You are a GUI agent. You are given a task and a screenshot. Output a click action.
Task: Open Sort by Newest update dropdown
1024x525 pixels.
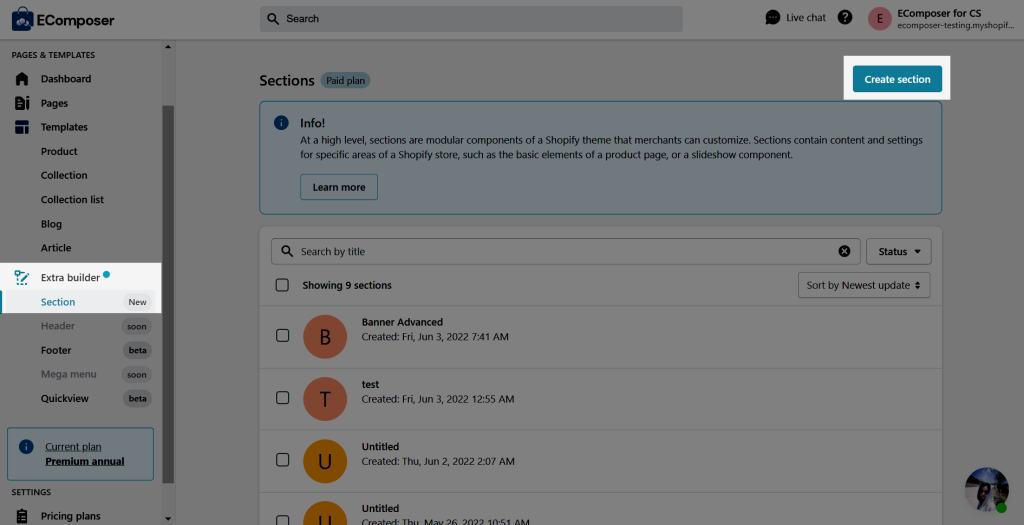click(x=864, y=285)
